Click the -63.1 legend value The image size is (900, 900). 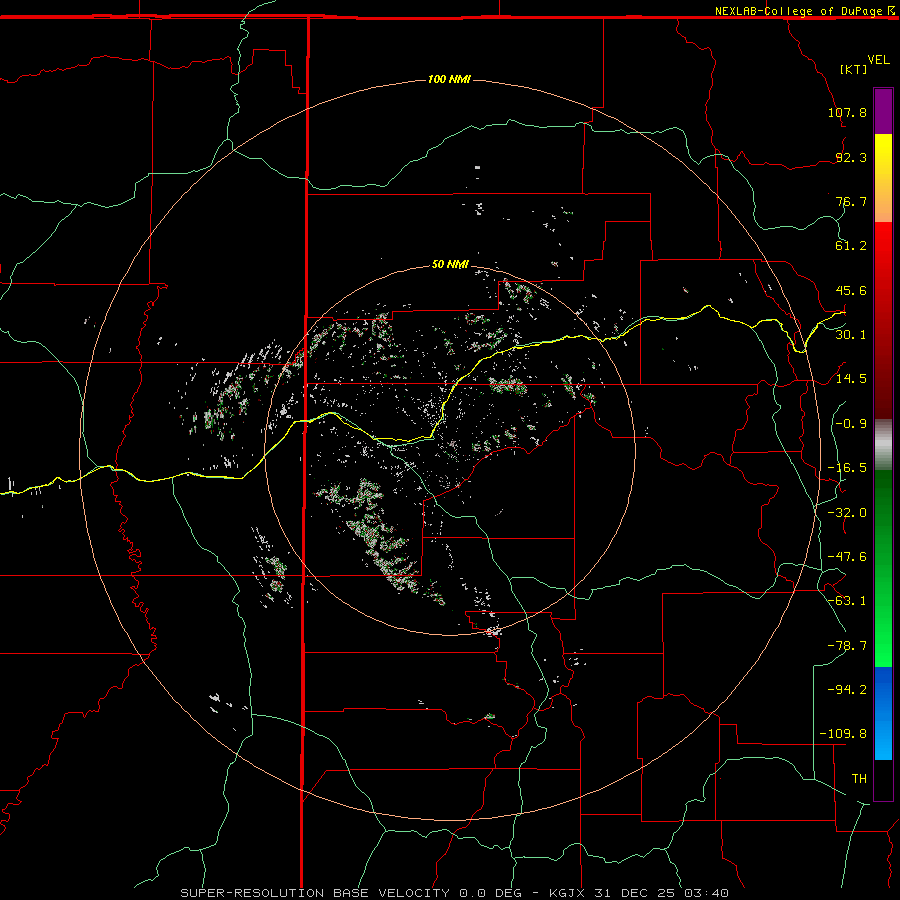pos(847,601)
